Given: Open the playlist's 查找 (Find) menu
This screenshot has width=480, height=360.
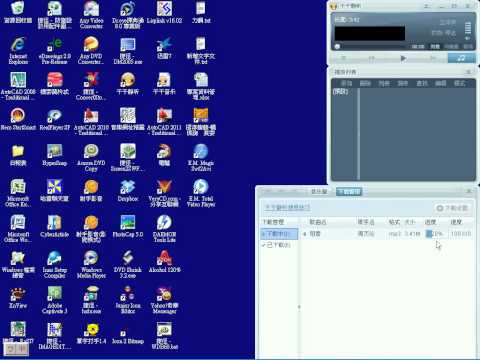Looking at the screenshot, I should tap(422, 83).
